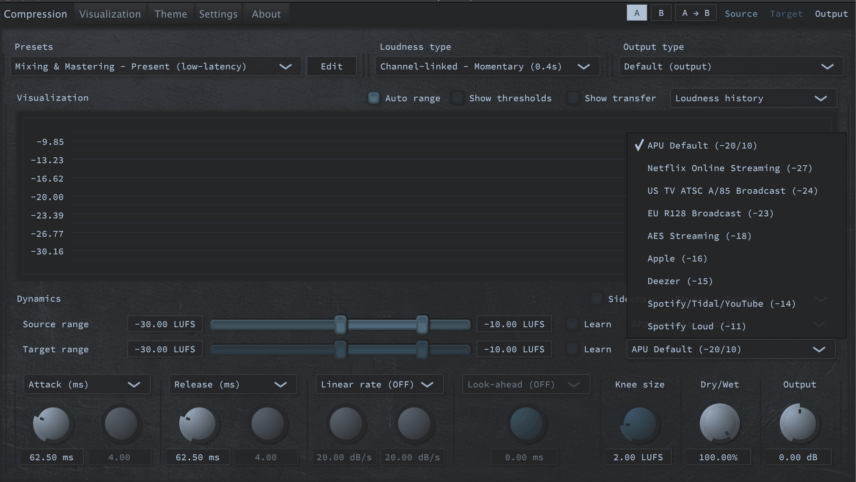Click the Release 4.00 disabled knob
Viewport: 856px width, 482px height.
[267, 424]
